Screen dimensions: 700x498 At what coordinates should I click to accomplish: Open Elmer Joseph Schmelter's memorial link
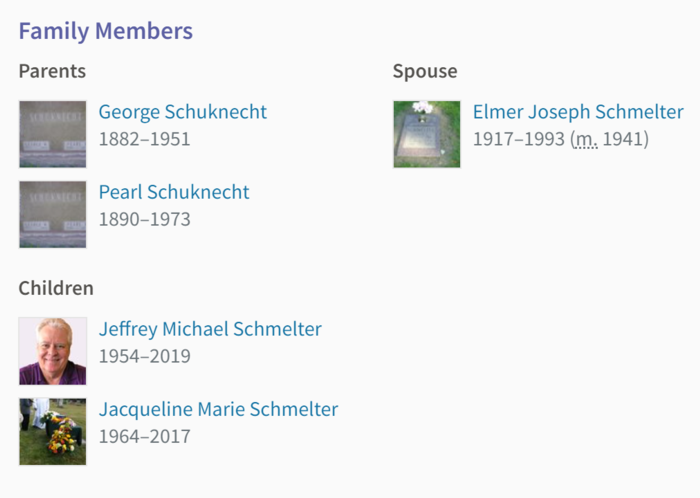578,112
